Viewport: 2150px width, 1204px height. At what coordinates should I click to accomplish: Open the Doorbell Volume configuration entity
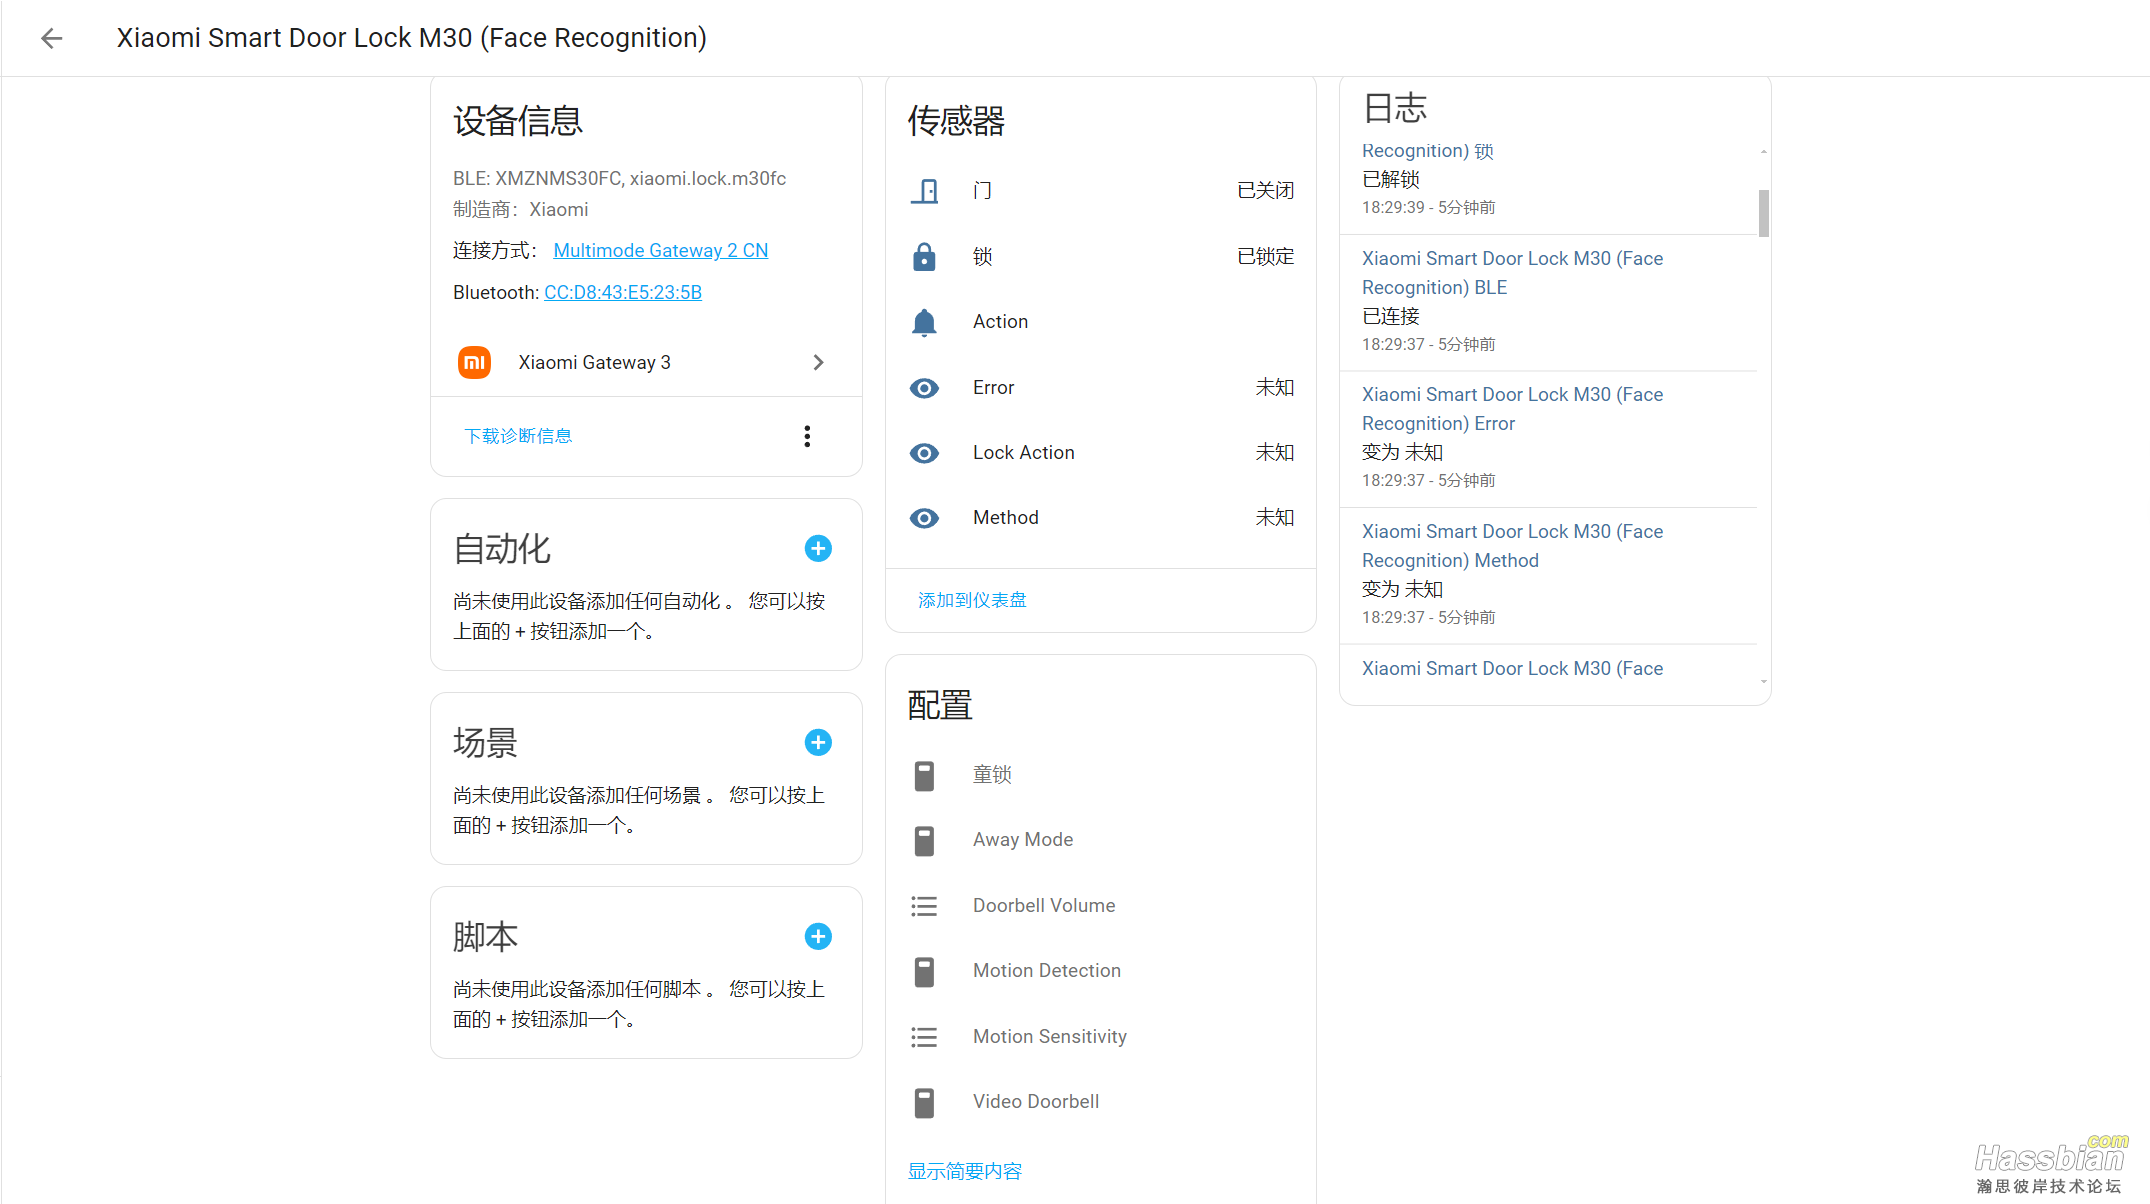[x=1101, y=906]
